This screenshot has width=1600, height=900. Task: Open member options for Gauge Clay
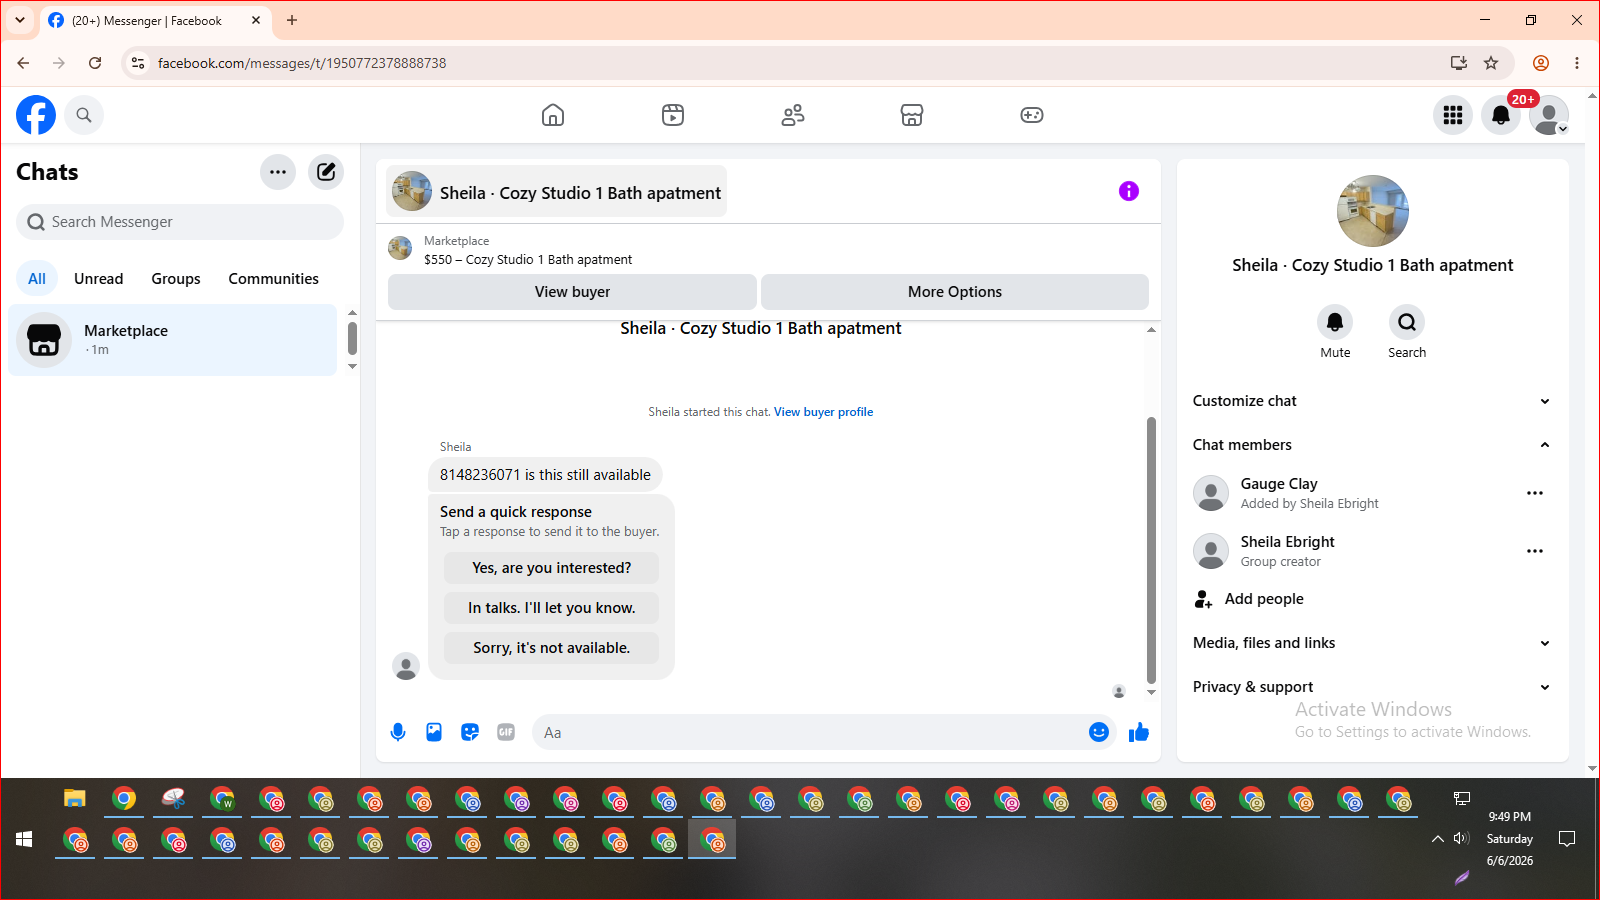click(1535, 493)
